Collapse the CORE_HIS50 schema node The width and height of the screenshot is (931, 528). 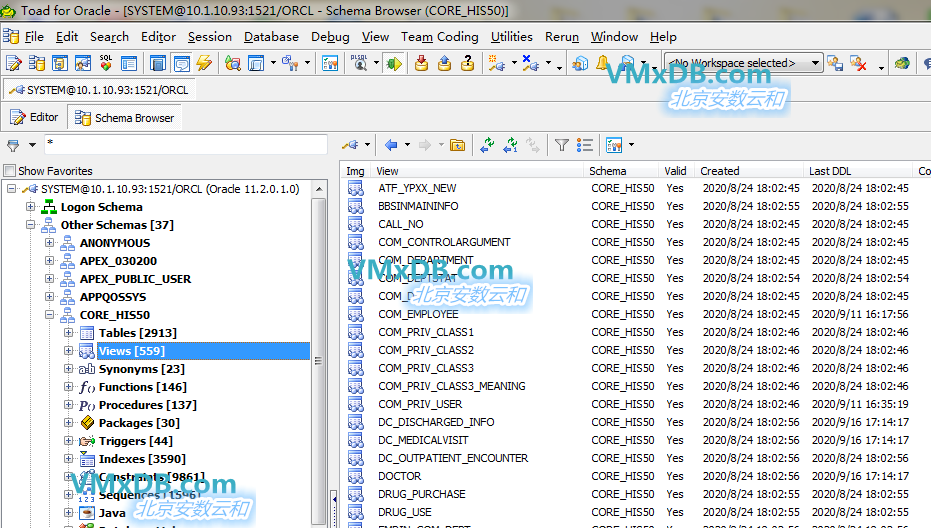tap(49, 315)
